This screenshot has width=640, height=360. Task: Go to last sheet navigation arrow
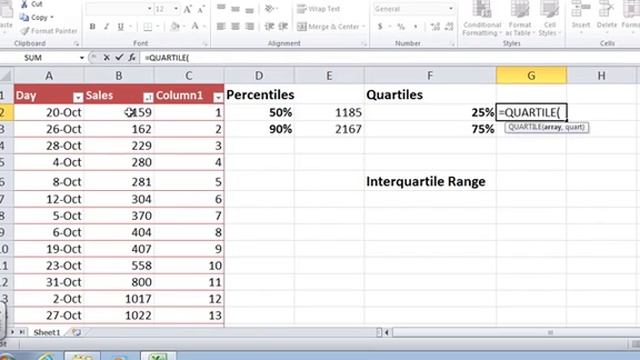tap(22, 332)
